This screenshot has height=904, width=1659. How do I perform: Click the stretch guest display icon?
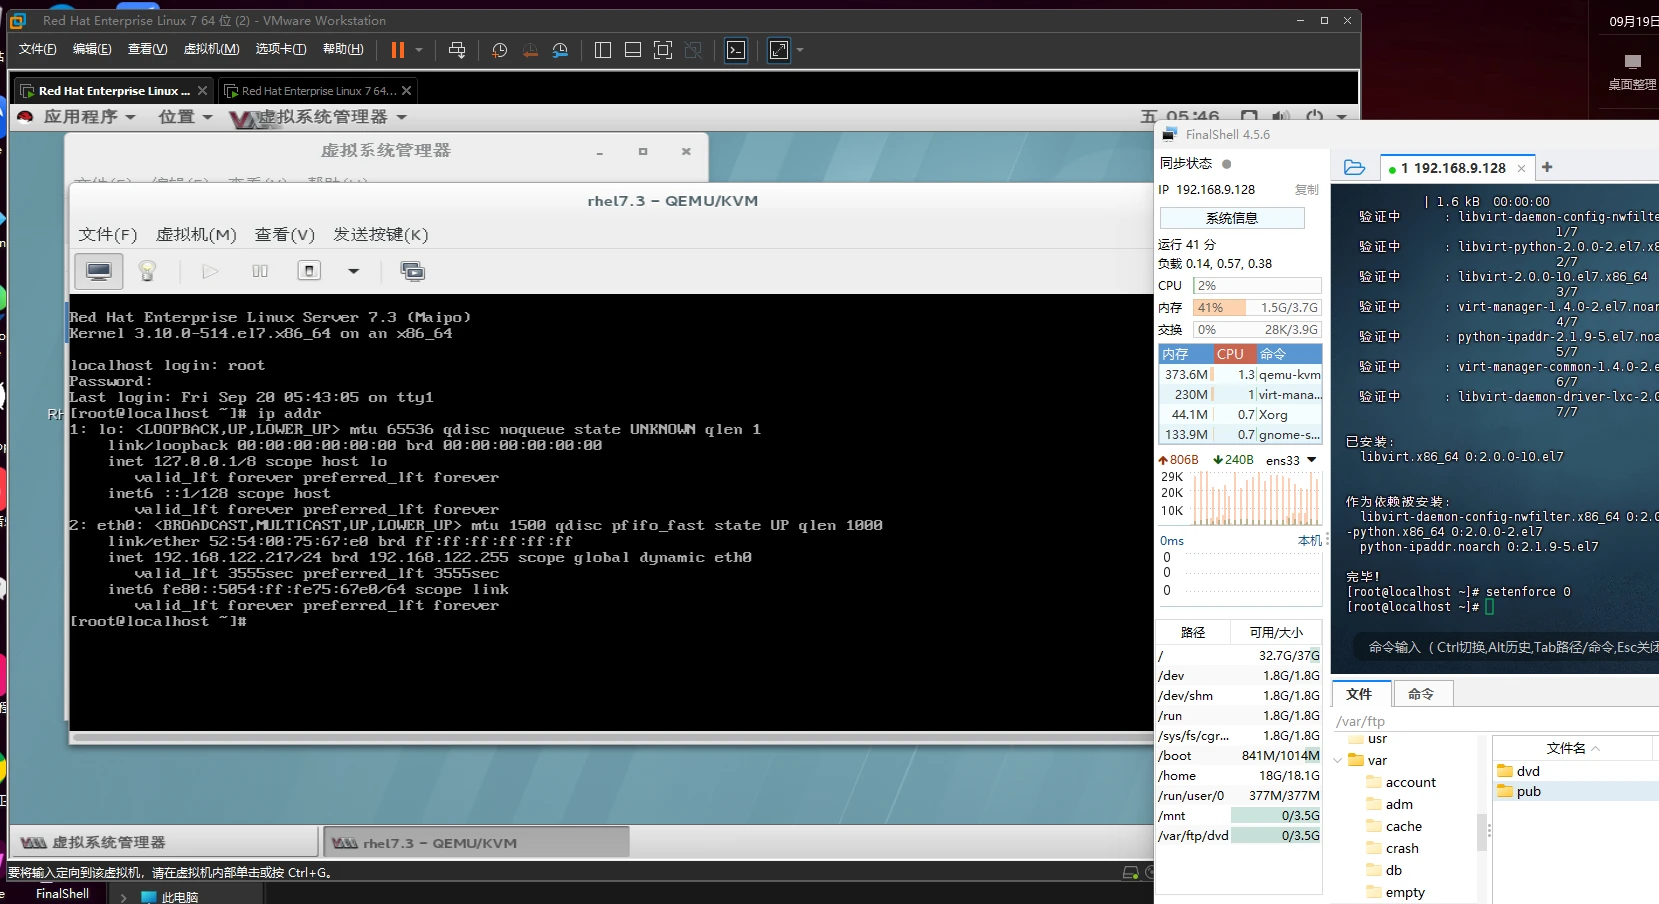point(779,50)
